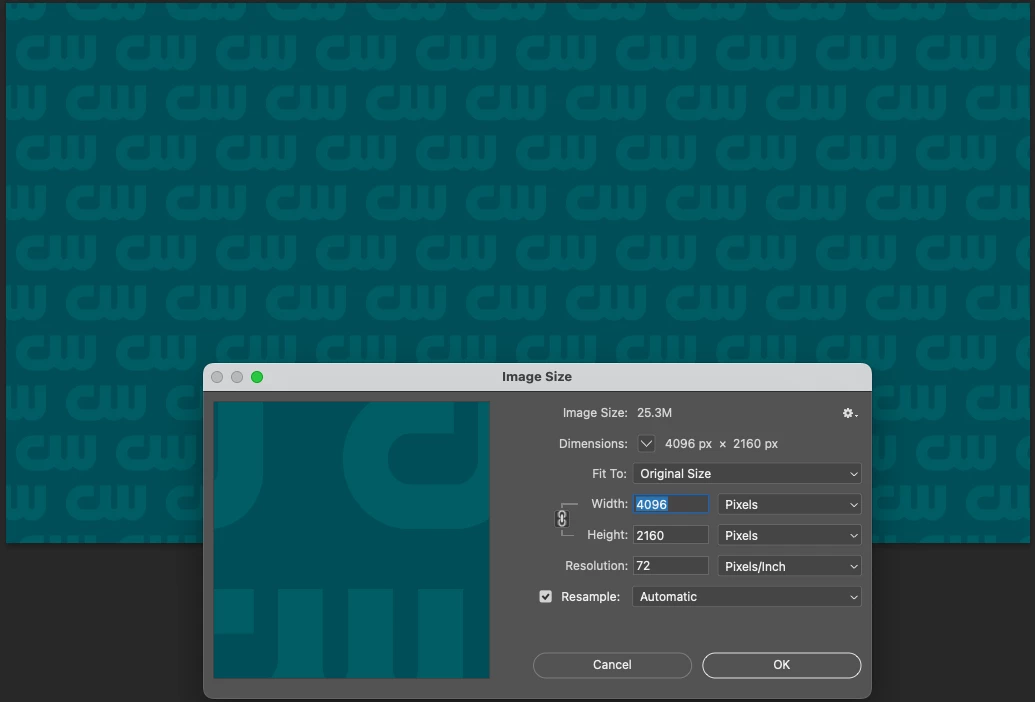
Task: Open the Width units Pixels dropdown
Action: pyautogui.click(x=789, y=505)
